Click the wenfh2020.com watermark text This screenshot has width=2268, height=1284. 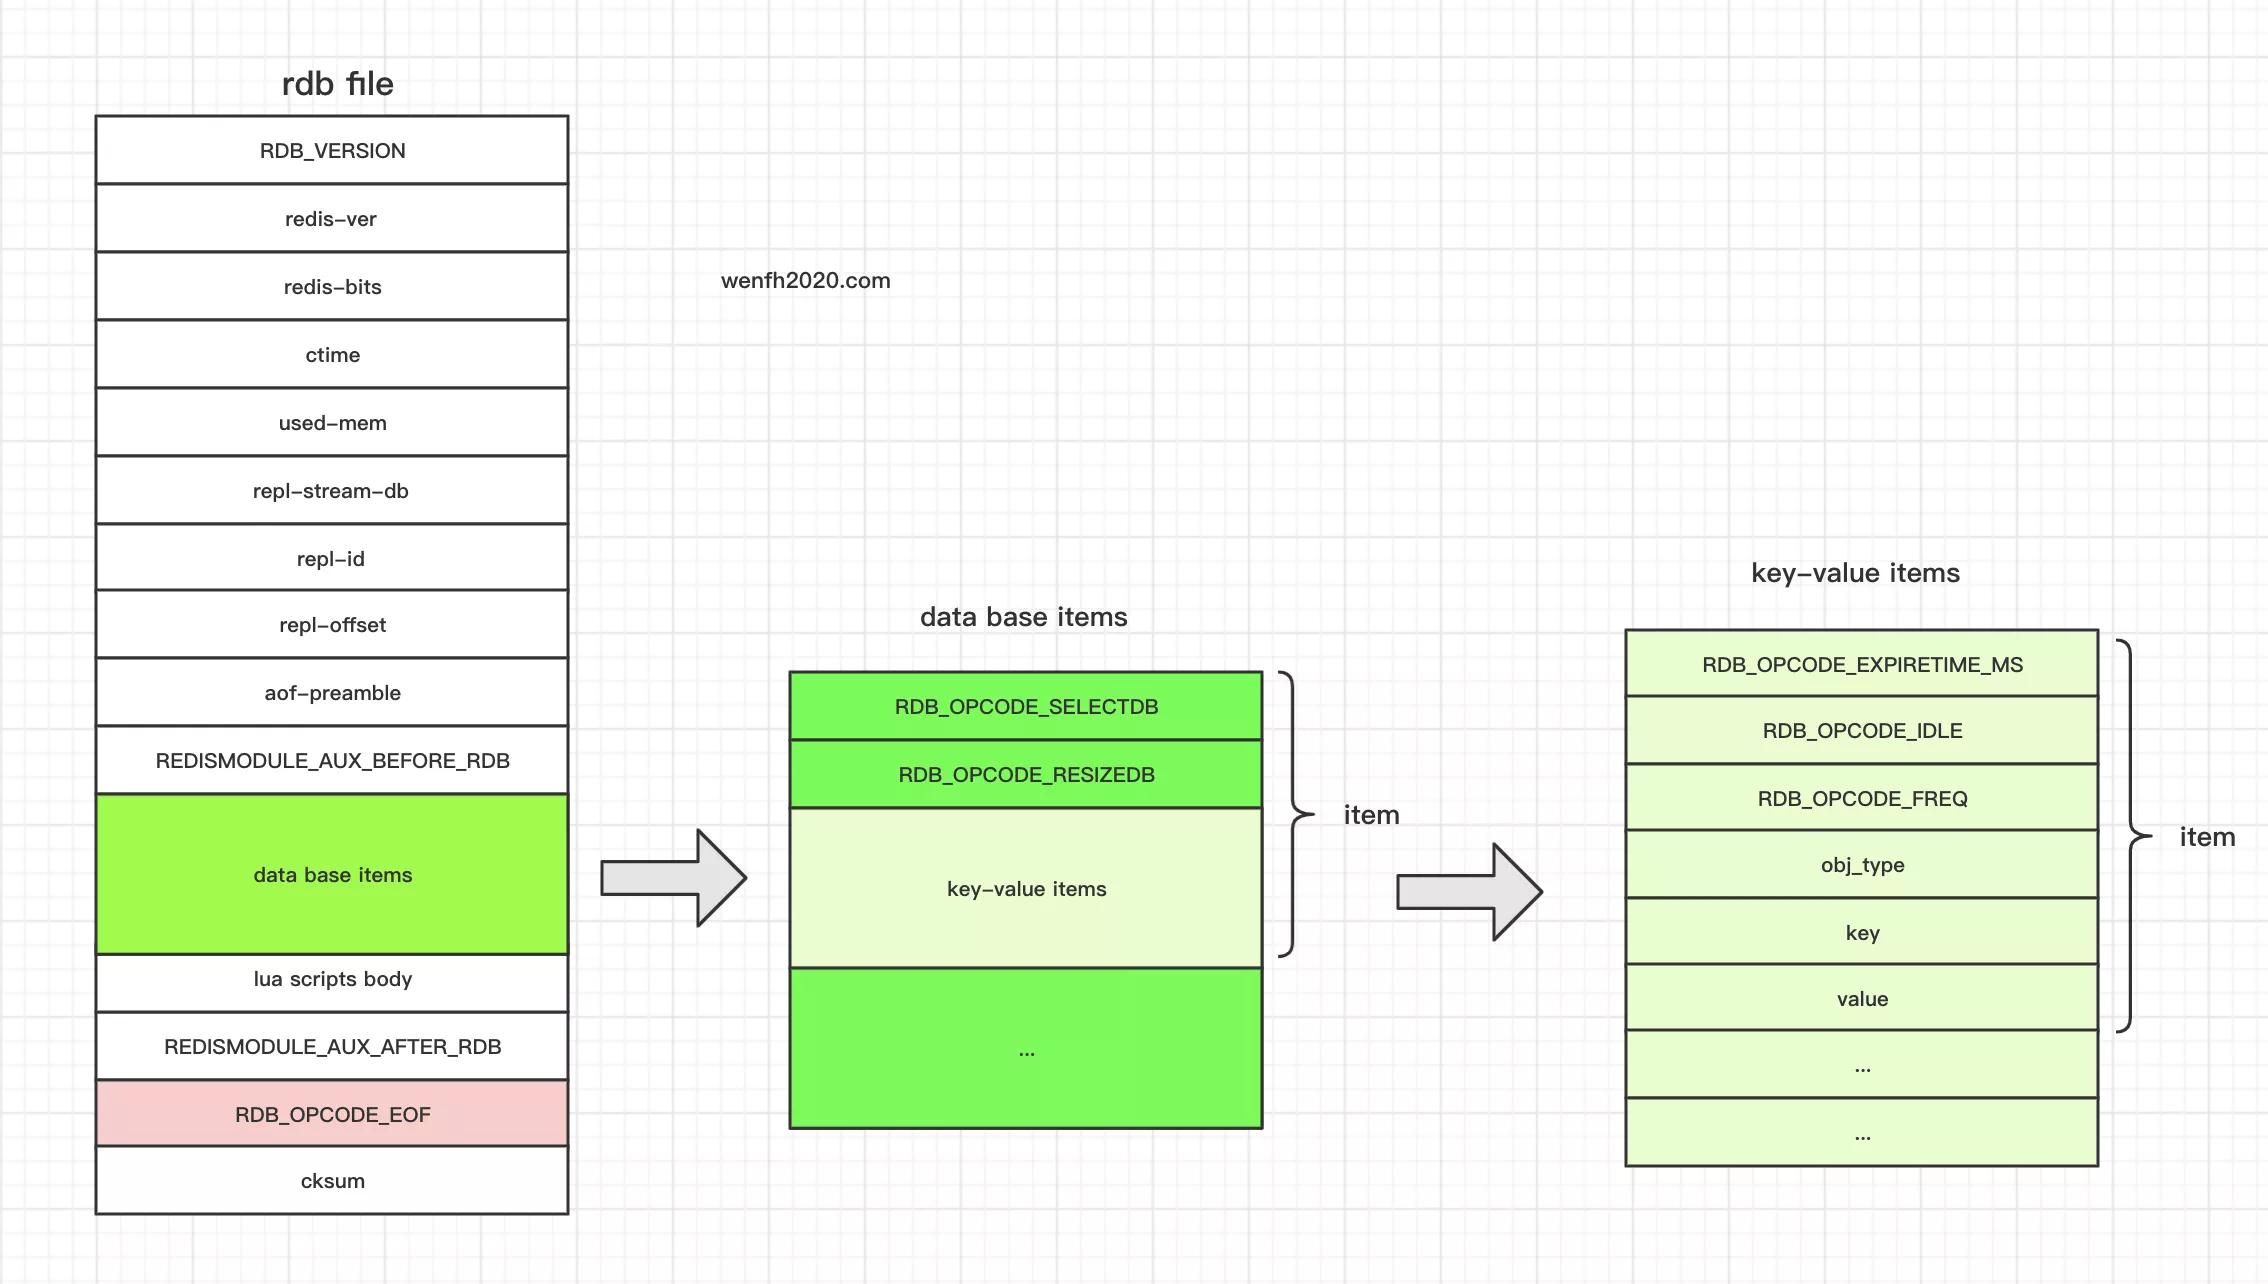(805, 281)
